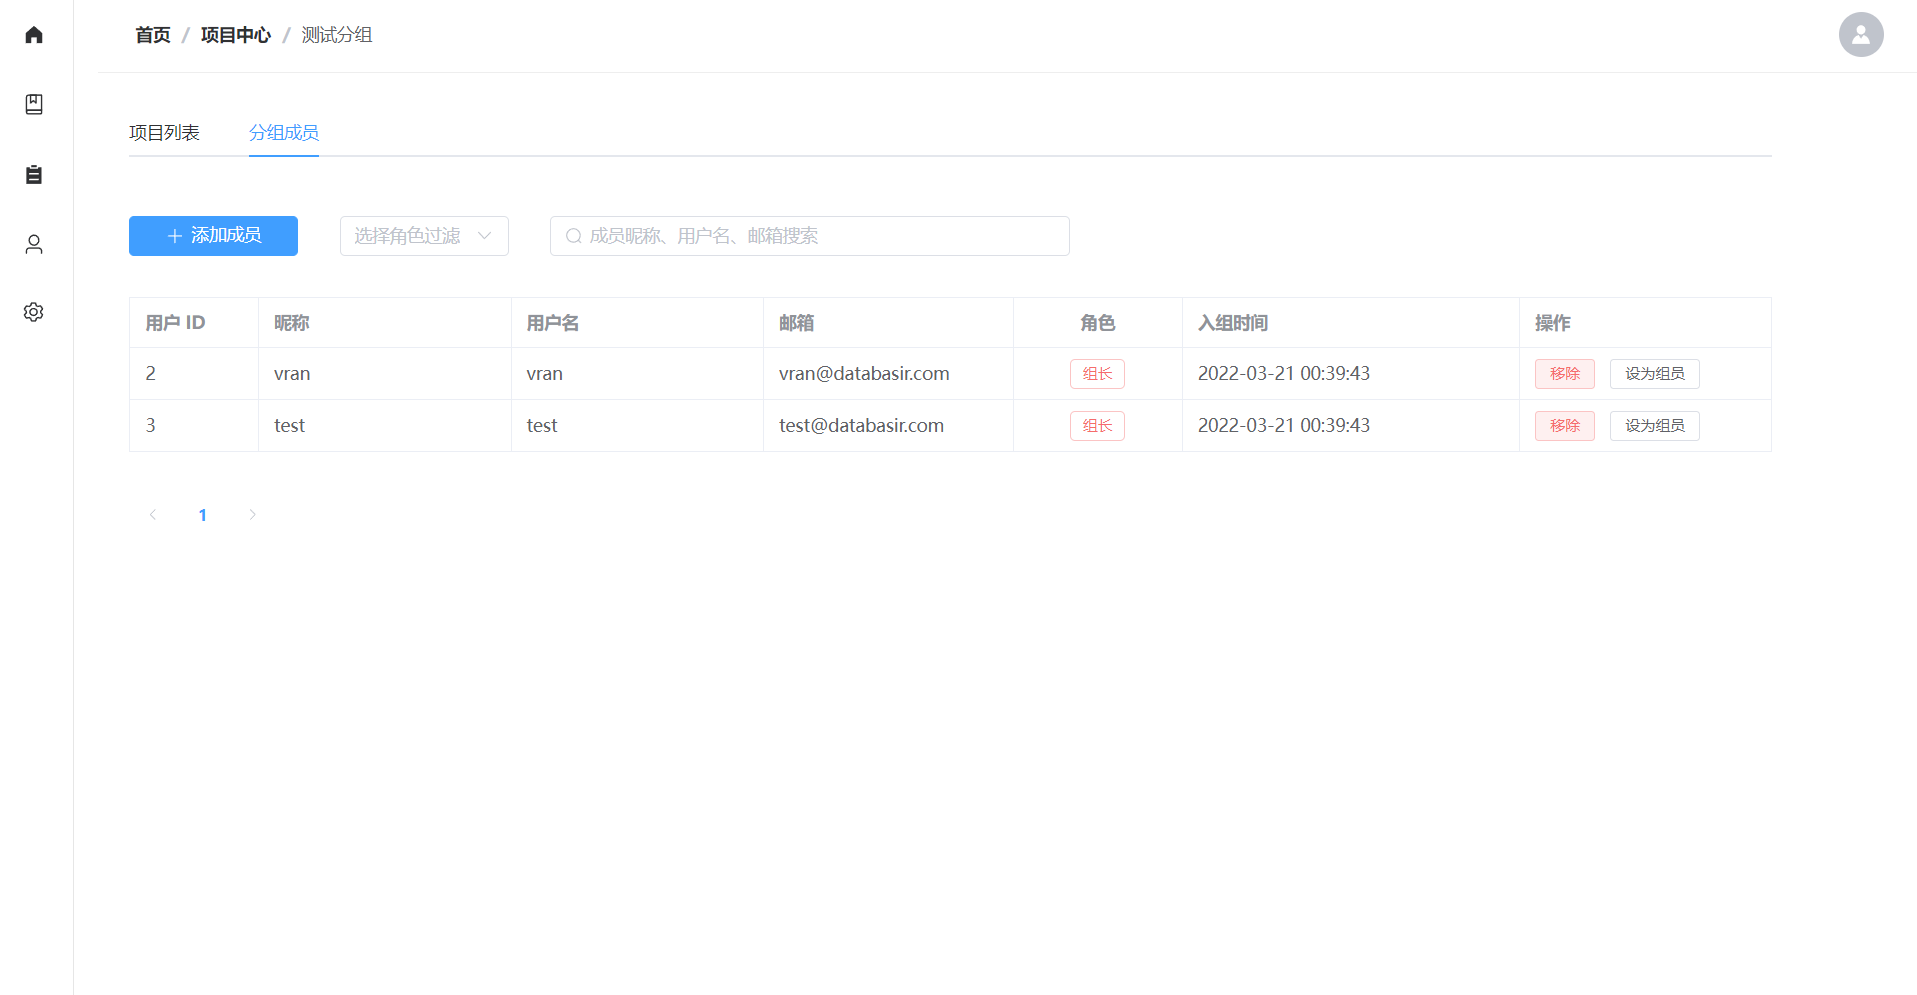Open the bookmark document sidebar icon
This screenshot has height=995, width=1917.
34,104
